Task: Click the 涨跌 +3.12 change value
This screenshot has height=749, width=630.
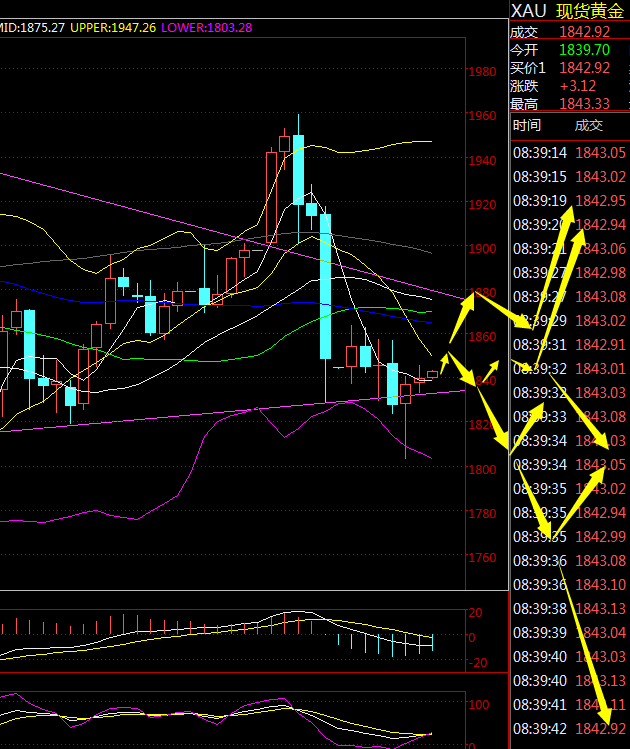Action: tap(579, 85)
